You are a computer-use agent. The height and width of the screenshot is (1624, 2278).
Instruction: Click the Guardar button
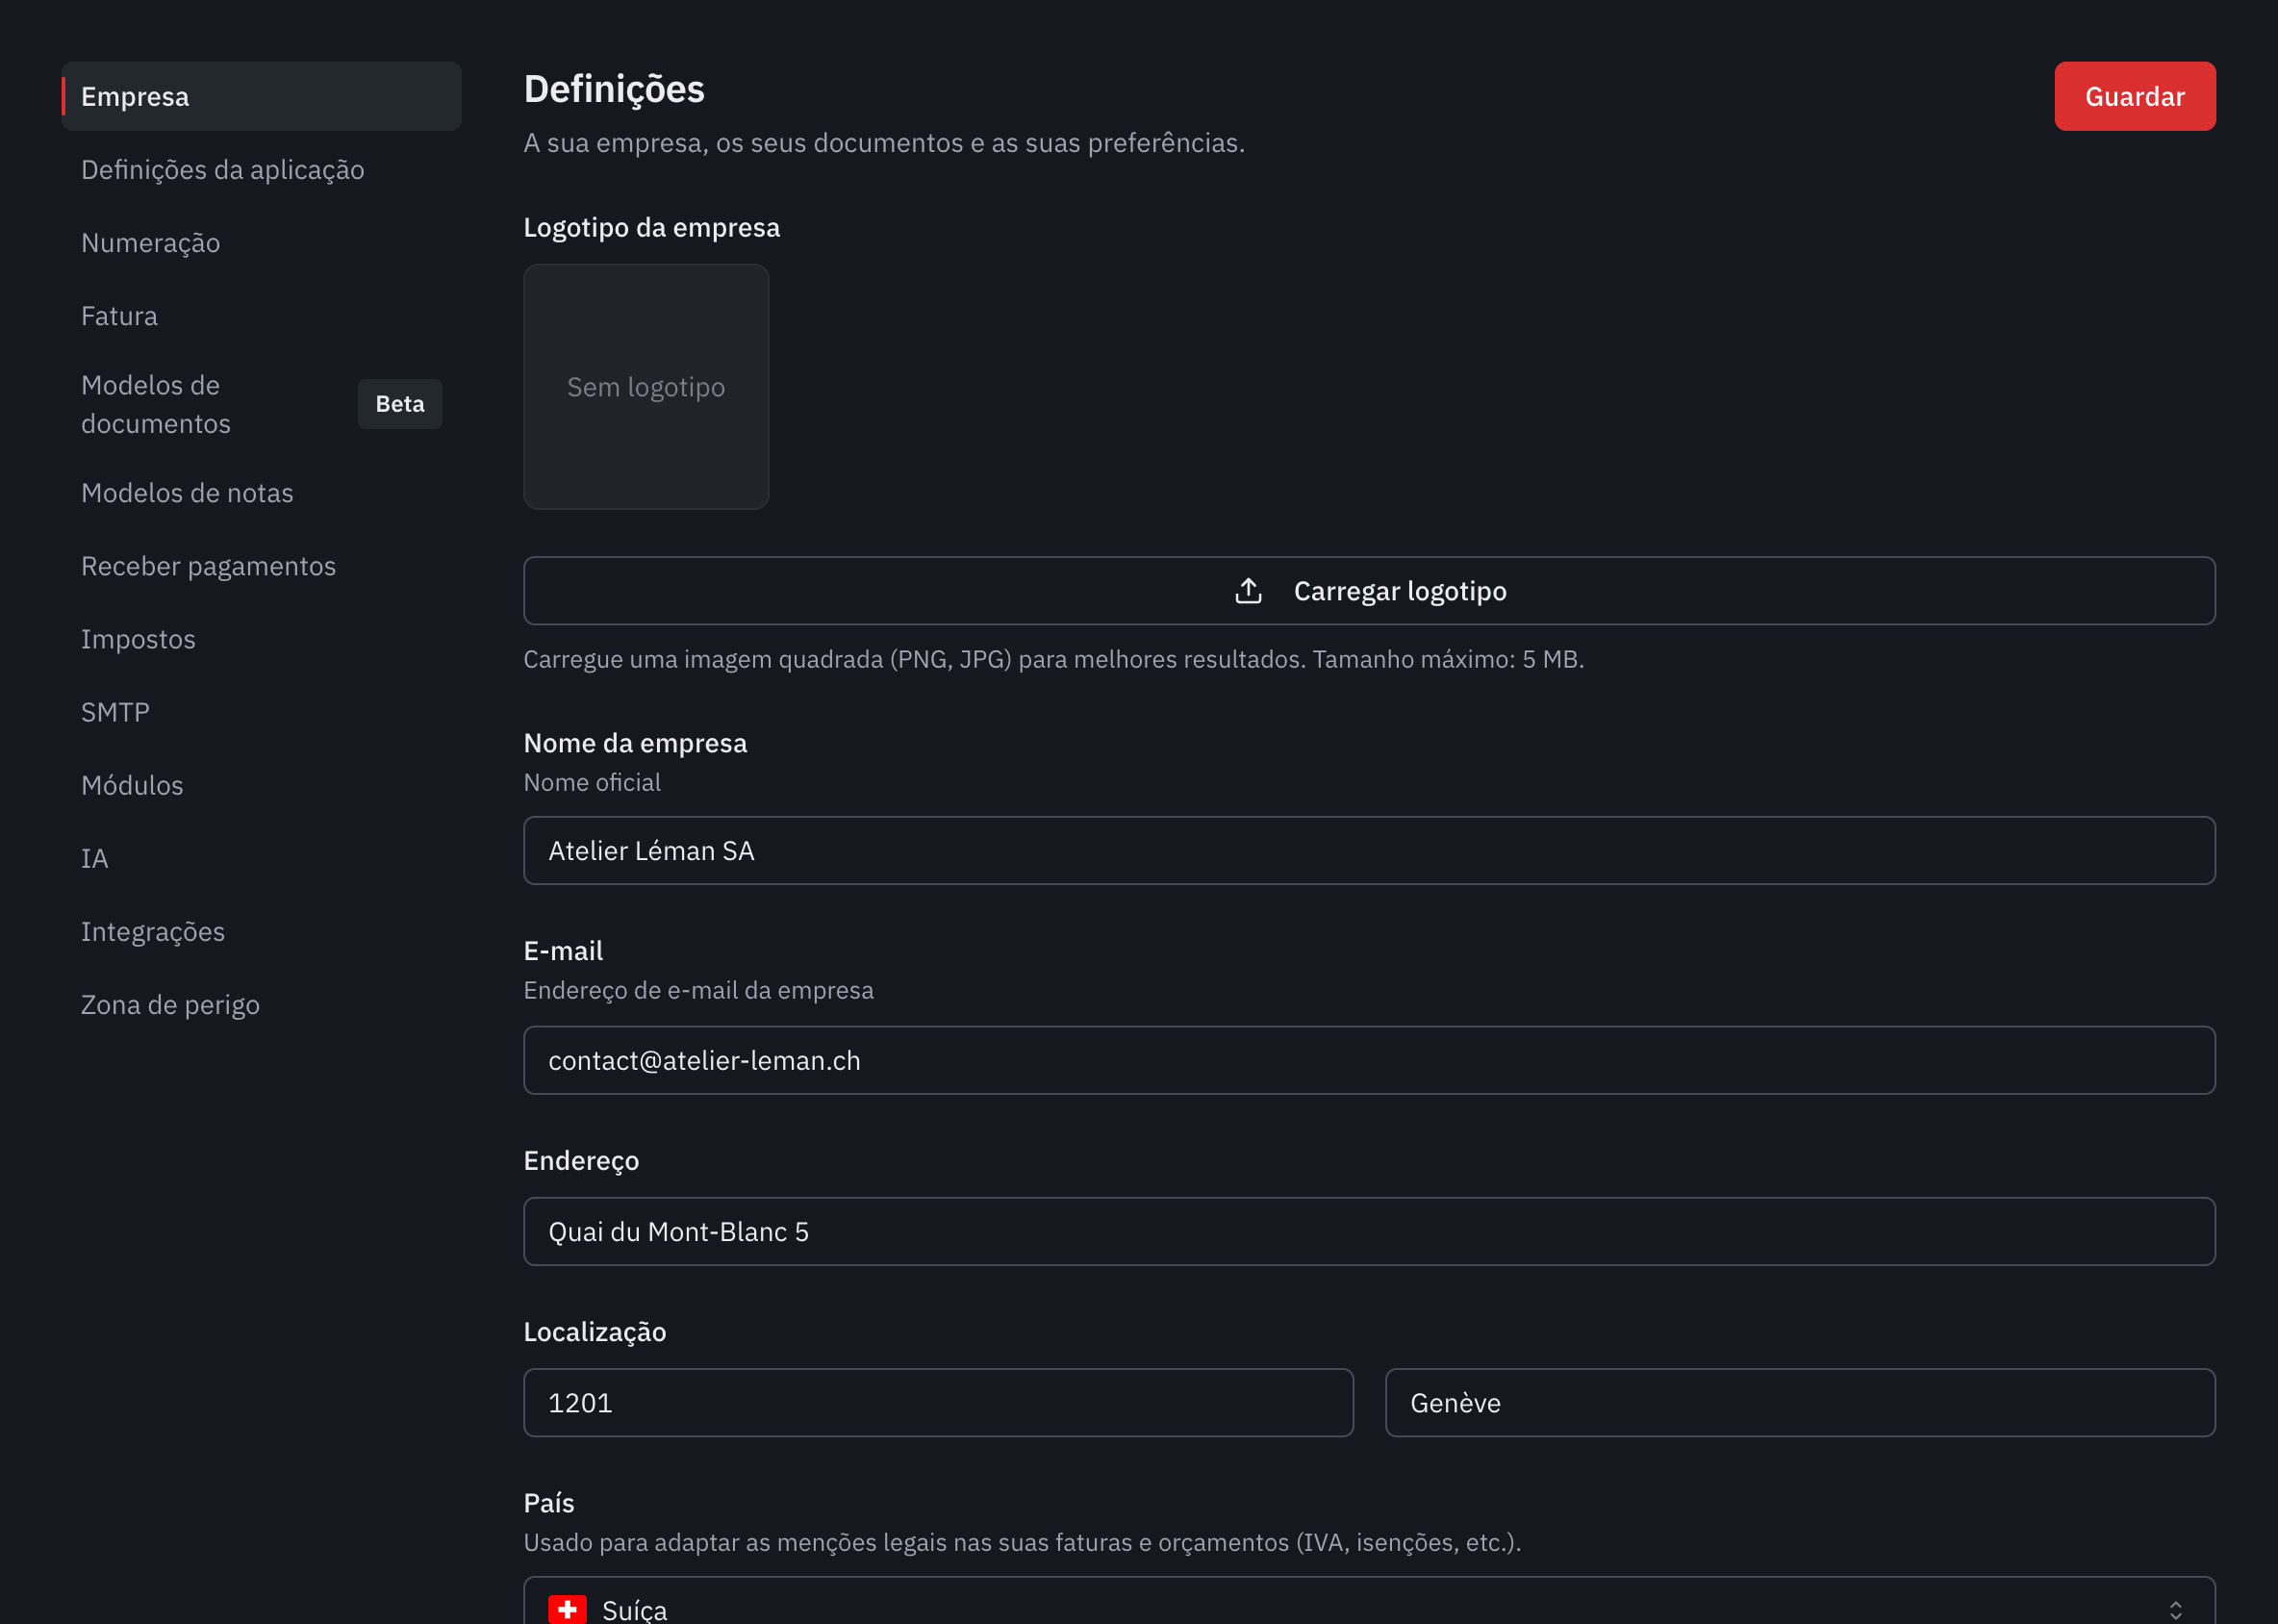[x=2134, y=96]
